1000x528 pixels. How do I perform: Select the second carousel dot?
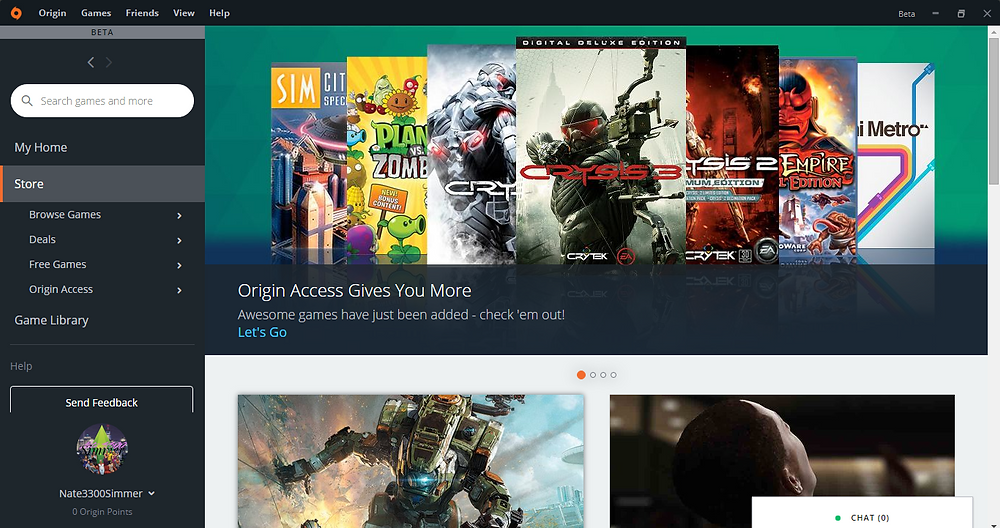pyautogui.click(x=593, y=375)
